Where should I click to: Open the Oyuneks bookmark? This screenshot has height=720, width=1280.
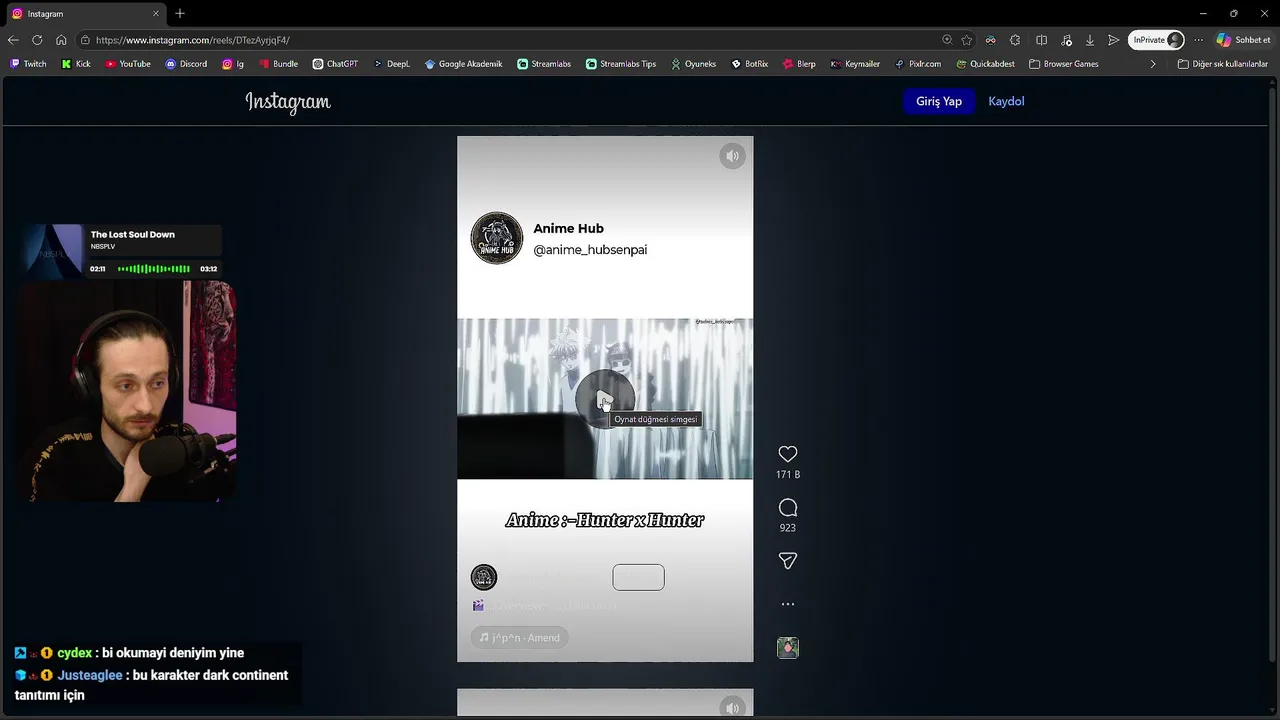[x=693, y=64]
